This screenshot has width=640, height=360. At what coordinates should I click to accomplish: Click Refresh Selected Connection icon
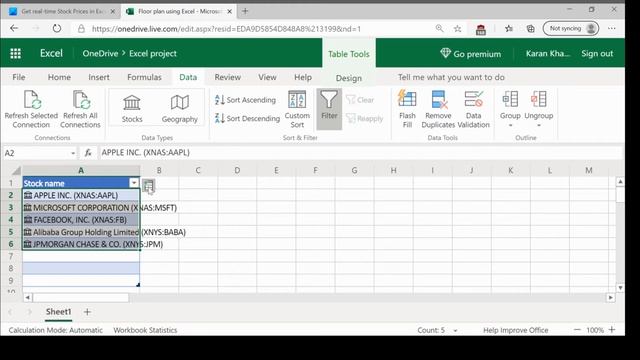click(31, 109)
